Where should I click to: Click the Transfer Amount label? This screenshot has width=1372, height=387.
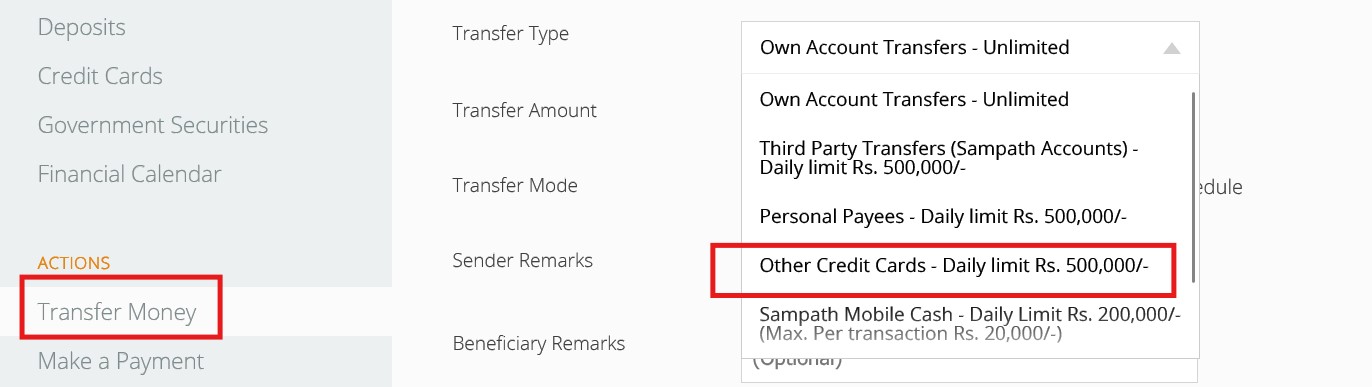pyautogui.click(x=525, y=110)
